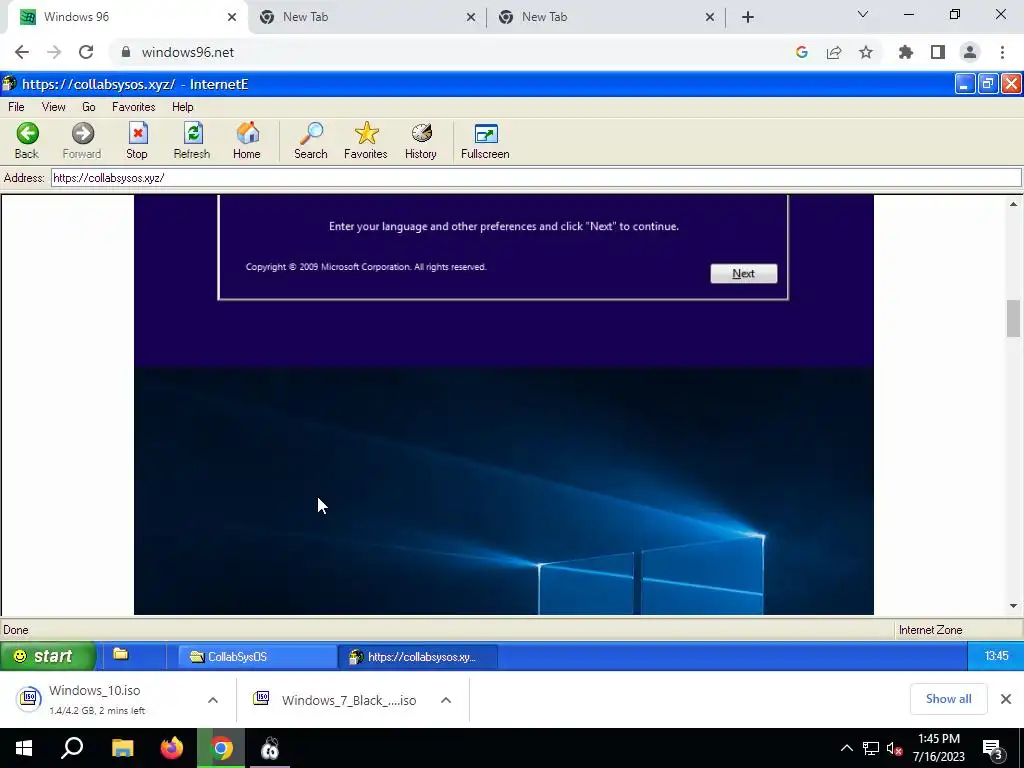This screenshot has height=768, width=1024.
Task: Click the Internet Zone status indicator
Action: 931,630
